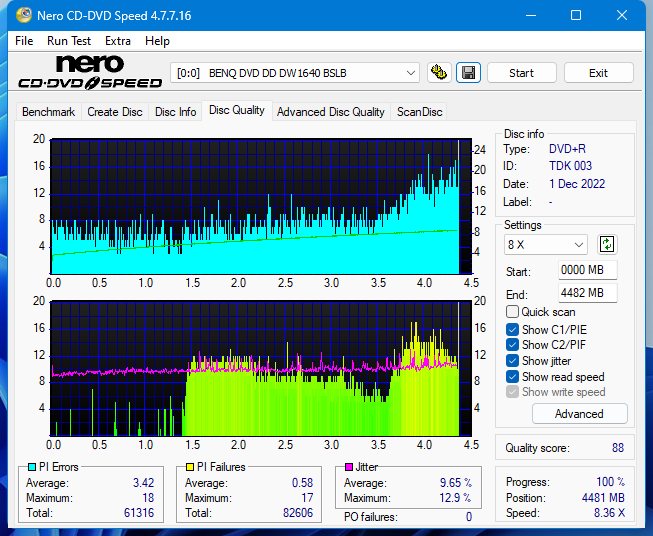
Task: Switch to the Benchmark tab
Action: pyautogui.click(x=48, y=112)
